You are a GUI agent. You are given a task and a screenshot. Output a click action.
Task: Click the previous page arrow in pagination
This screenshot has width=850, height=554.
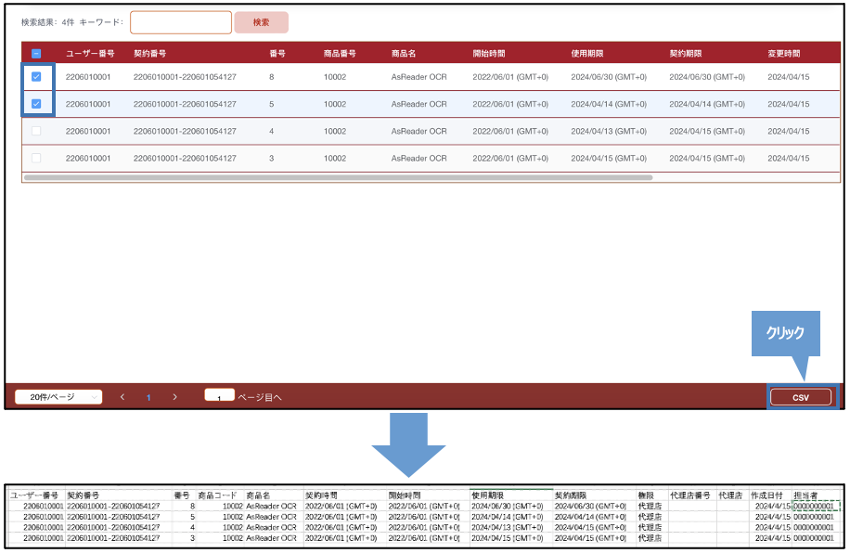[x=123, y=397]
